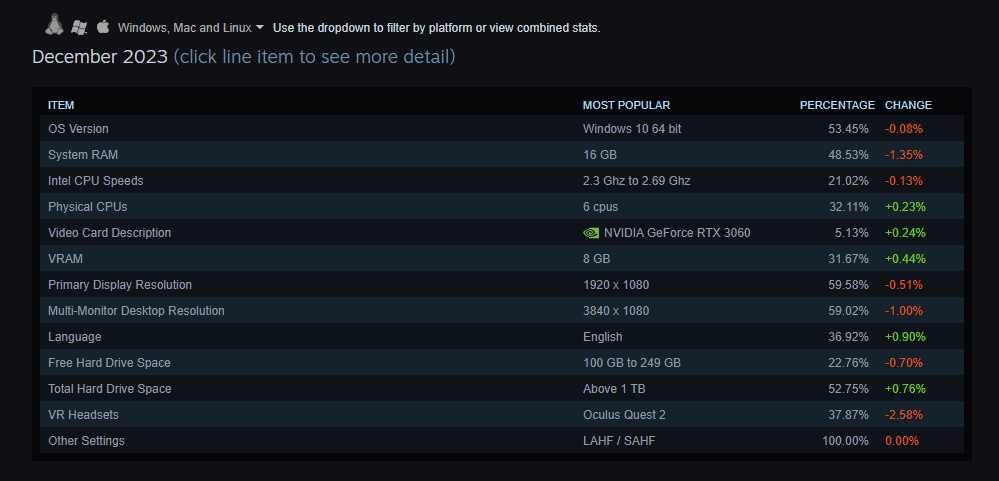
Task: View Primary Display Resolution details
Action: (119, 285)
